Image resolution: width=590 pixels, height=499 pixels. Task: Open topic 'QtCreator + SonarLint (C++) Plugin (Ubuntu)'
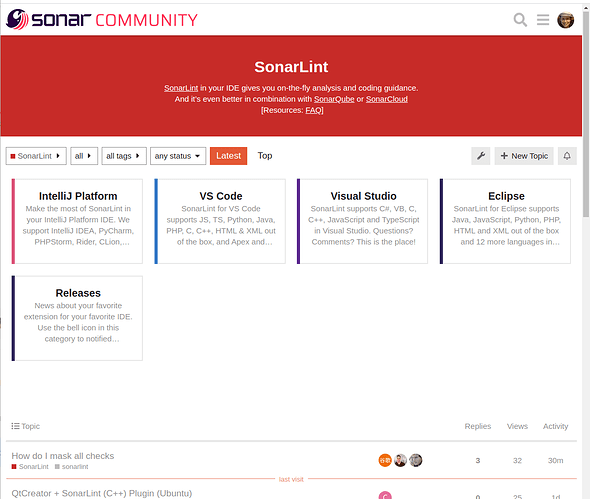tap(102, 493)
